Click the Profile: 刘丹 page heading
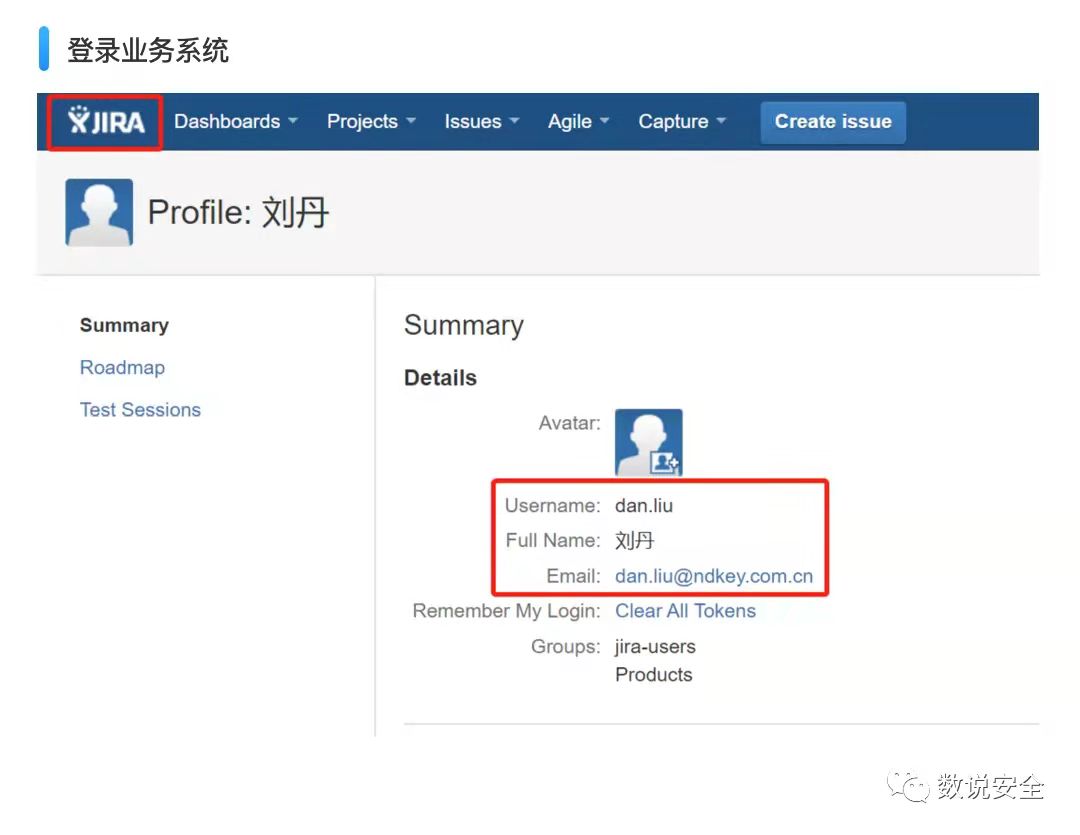The height and width of the screenshot is (835, 1080). click(x=238, y=212)
